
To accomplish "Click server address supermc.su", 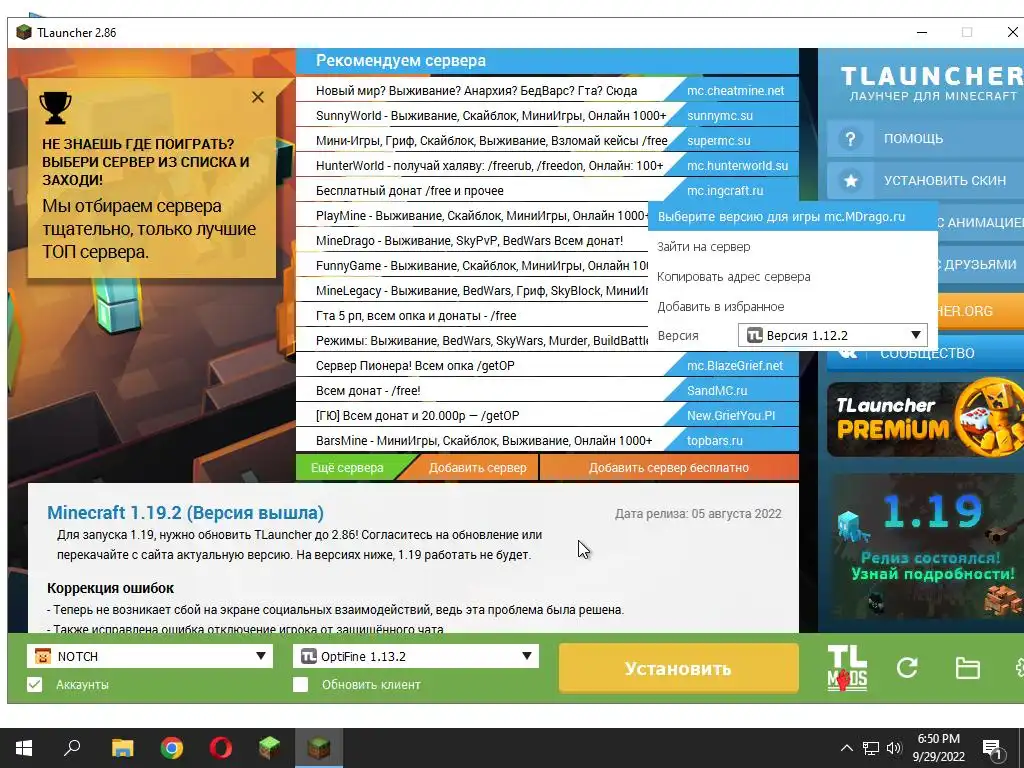I will (718, 140).
